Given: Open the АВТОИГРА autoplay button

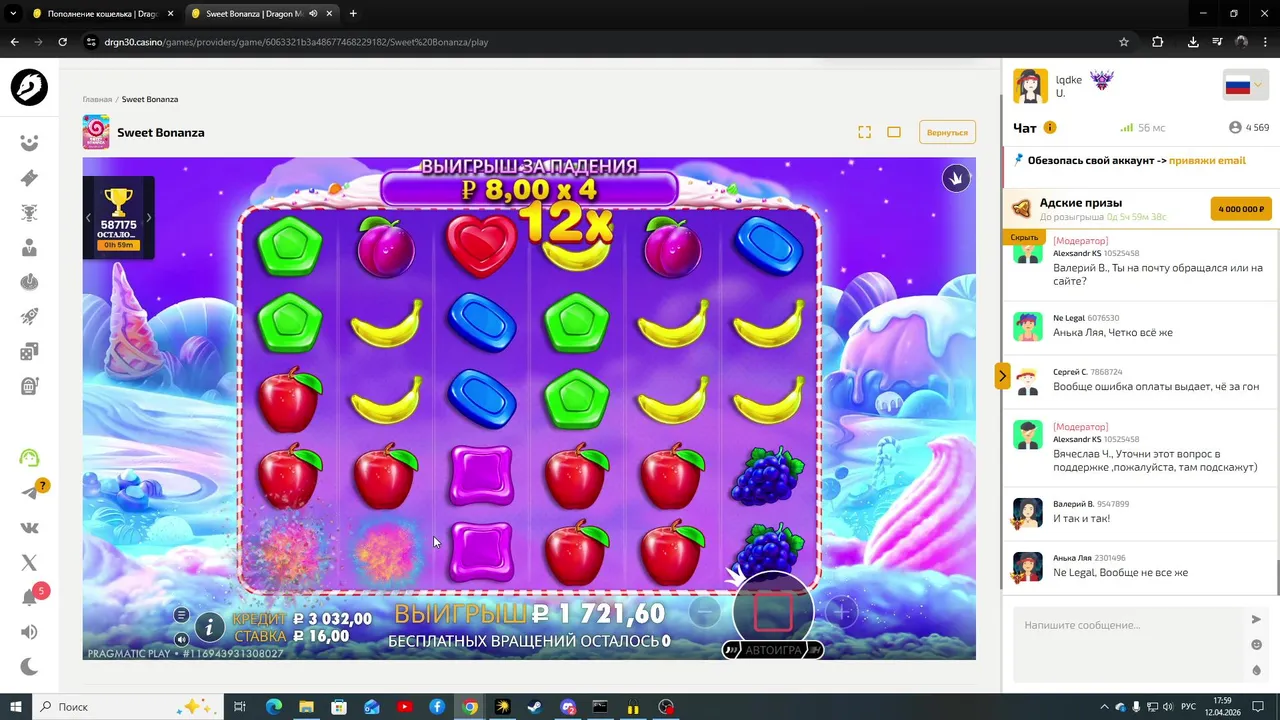Looking at the screenshot, I should click(773, 650).
